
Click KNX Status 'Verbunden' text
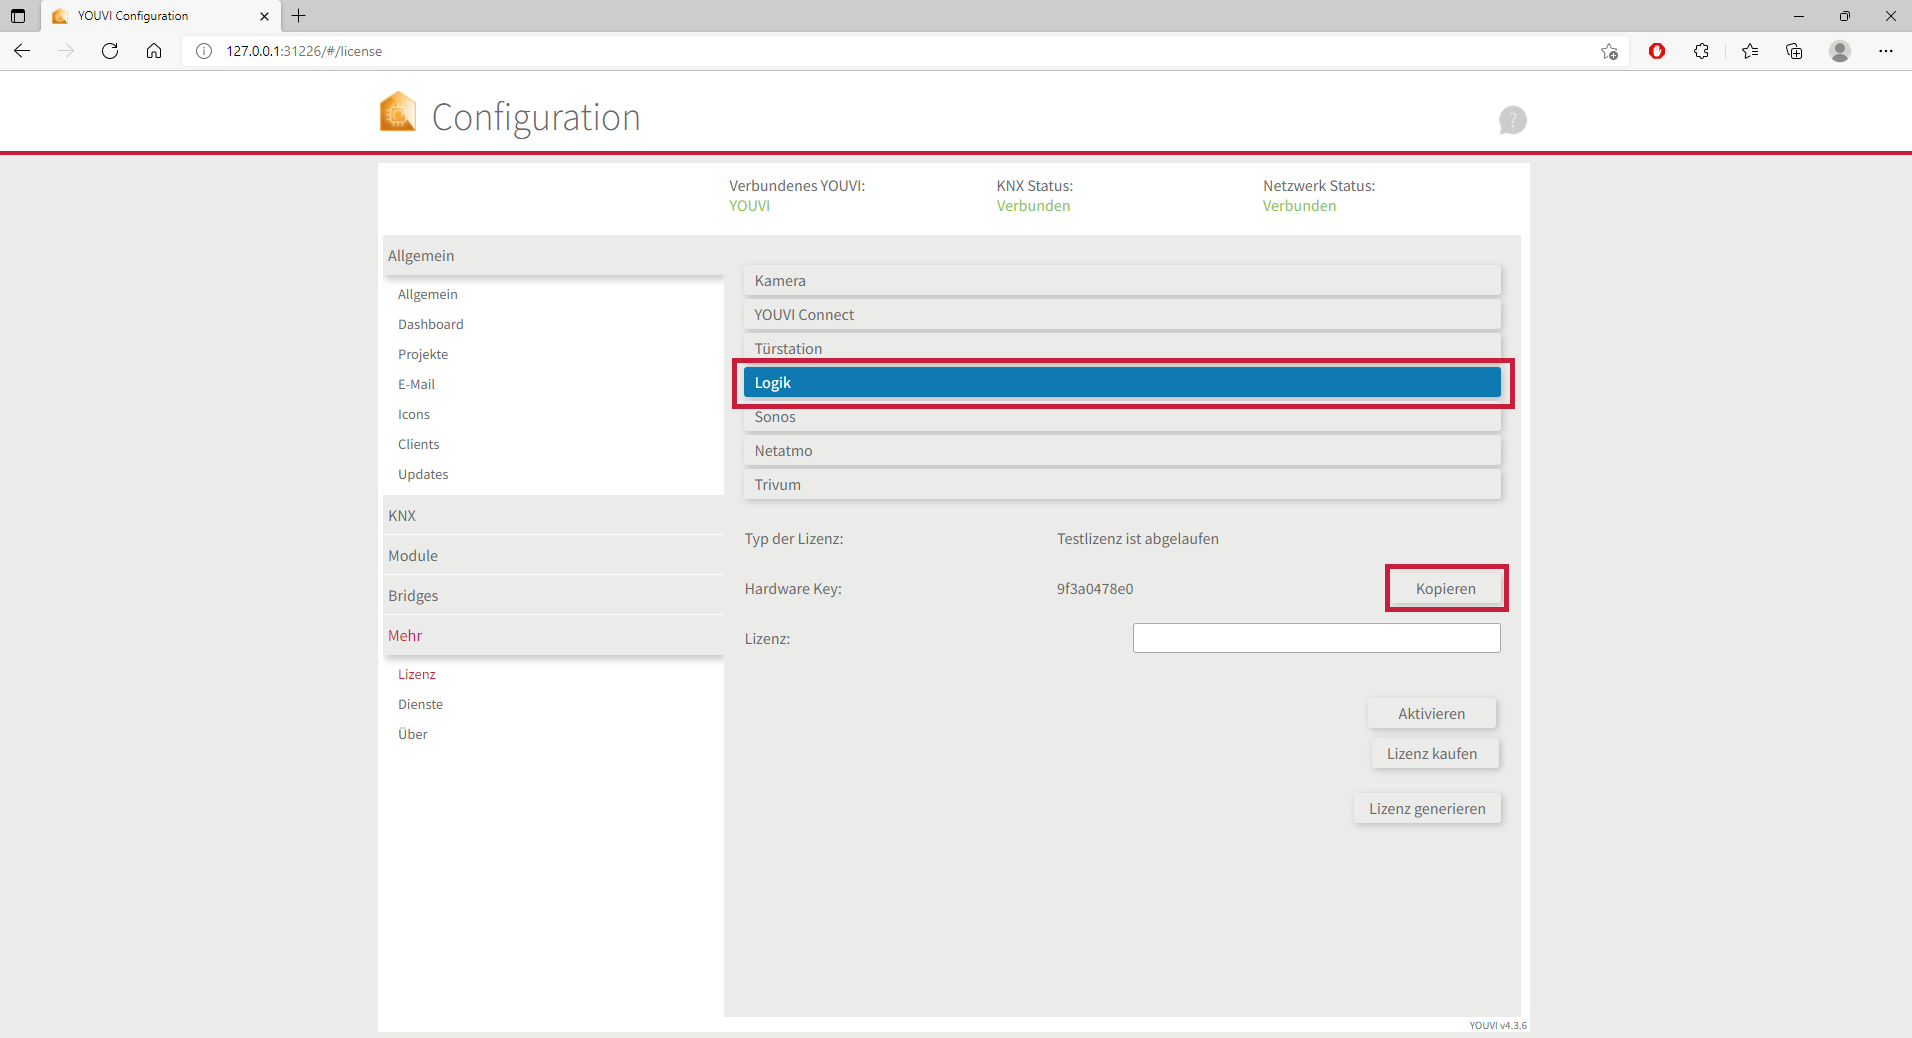1033,206
